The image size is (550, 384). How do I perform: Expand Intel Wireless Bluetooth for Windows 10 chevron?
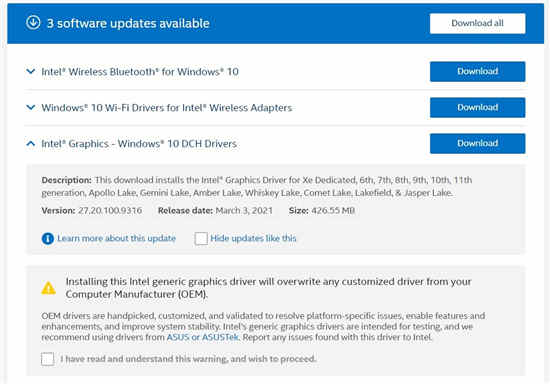[x=31, y=72]
